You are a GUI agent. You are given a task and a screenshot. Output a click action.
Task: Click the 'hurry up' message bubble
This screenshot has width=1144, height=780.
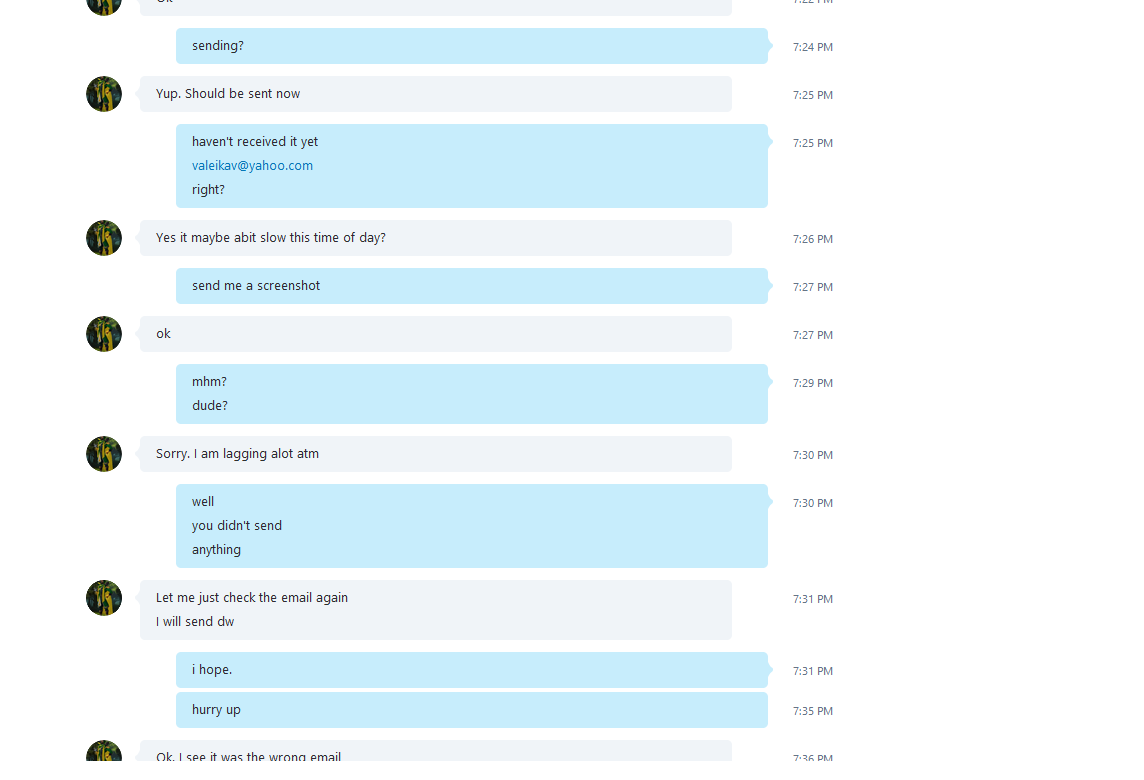pos(472,710)
